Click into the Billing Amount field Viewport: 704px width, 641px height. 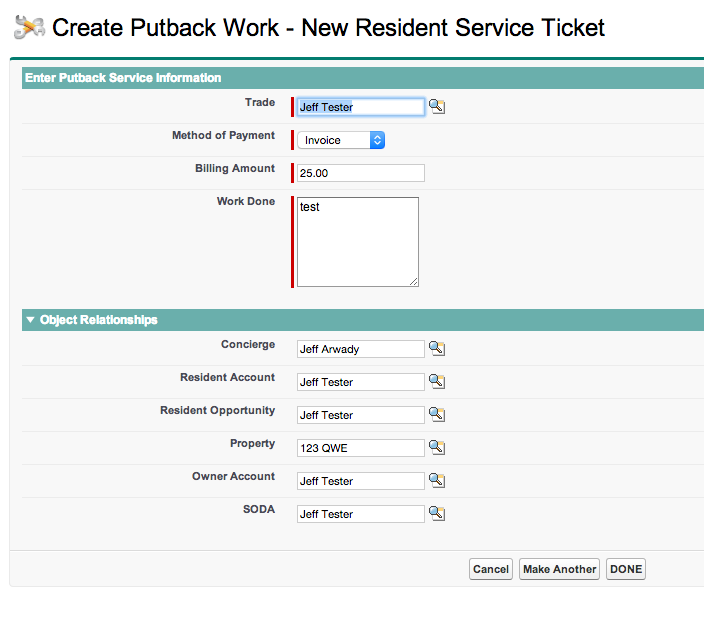[x=360, y=173]
